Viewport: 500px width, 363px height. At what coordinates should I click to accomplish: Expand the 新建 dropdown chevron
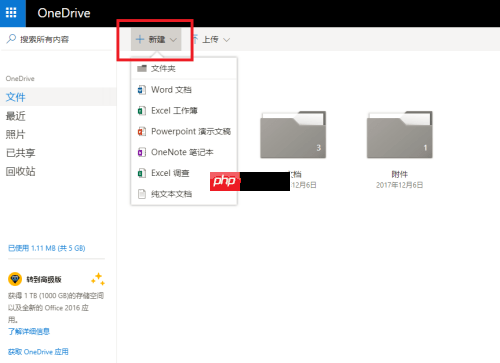tap(173, 40)
